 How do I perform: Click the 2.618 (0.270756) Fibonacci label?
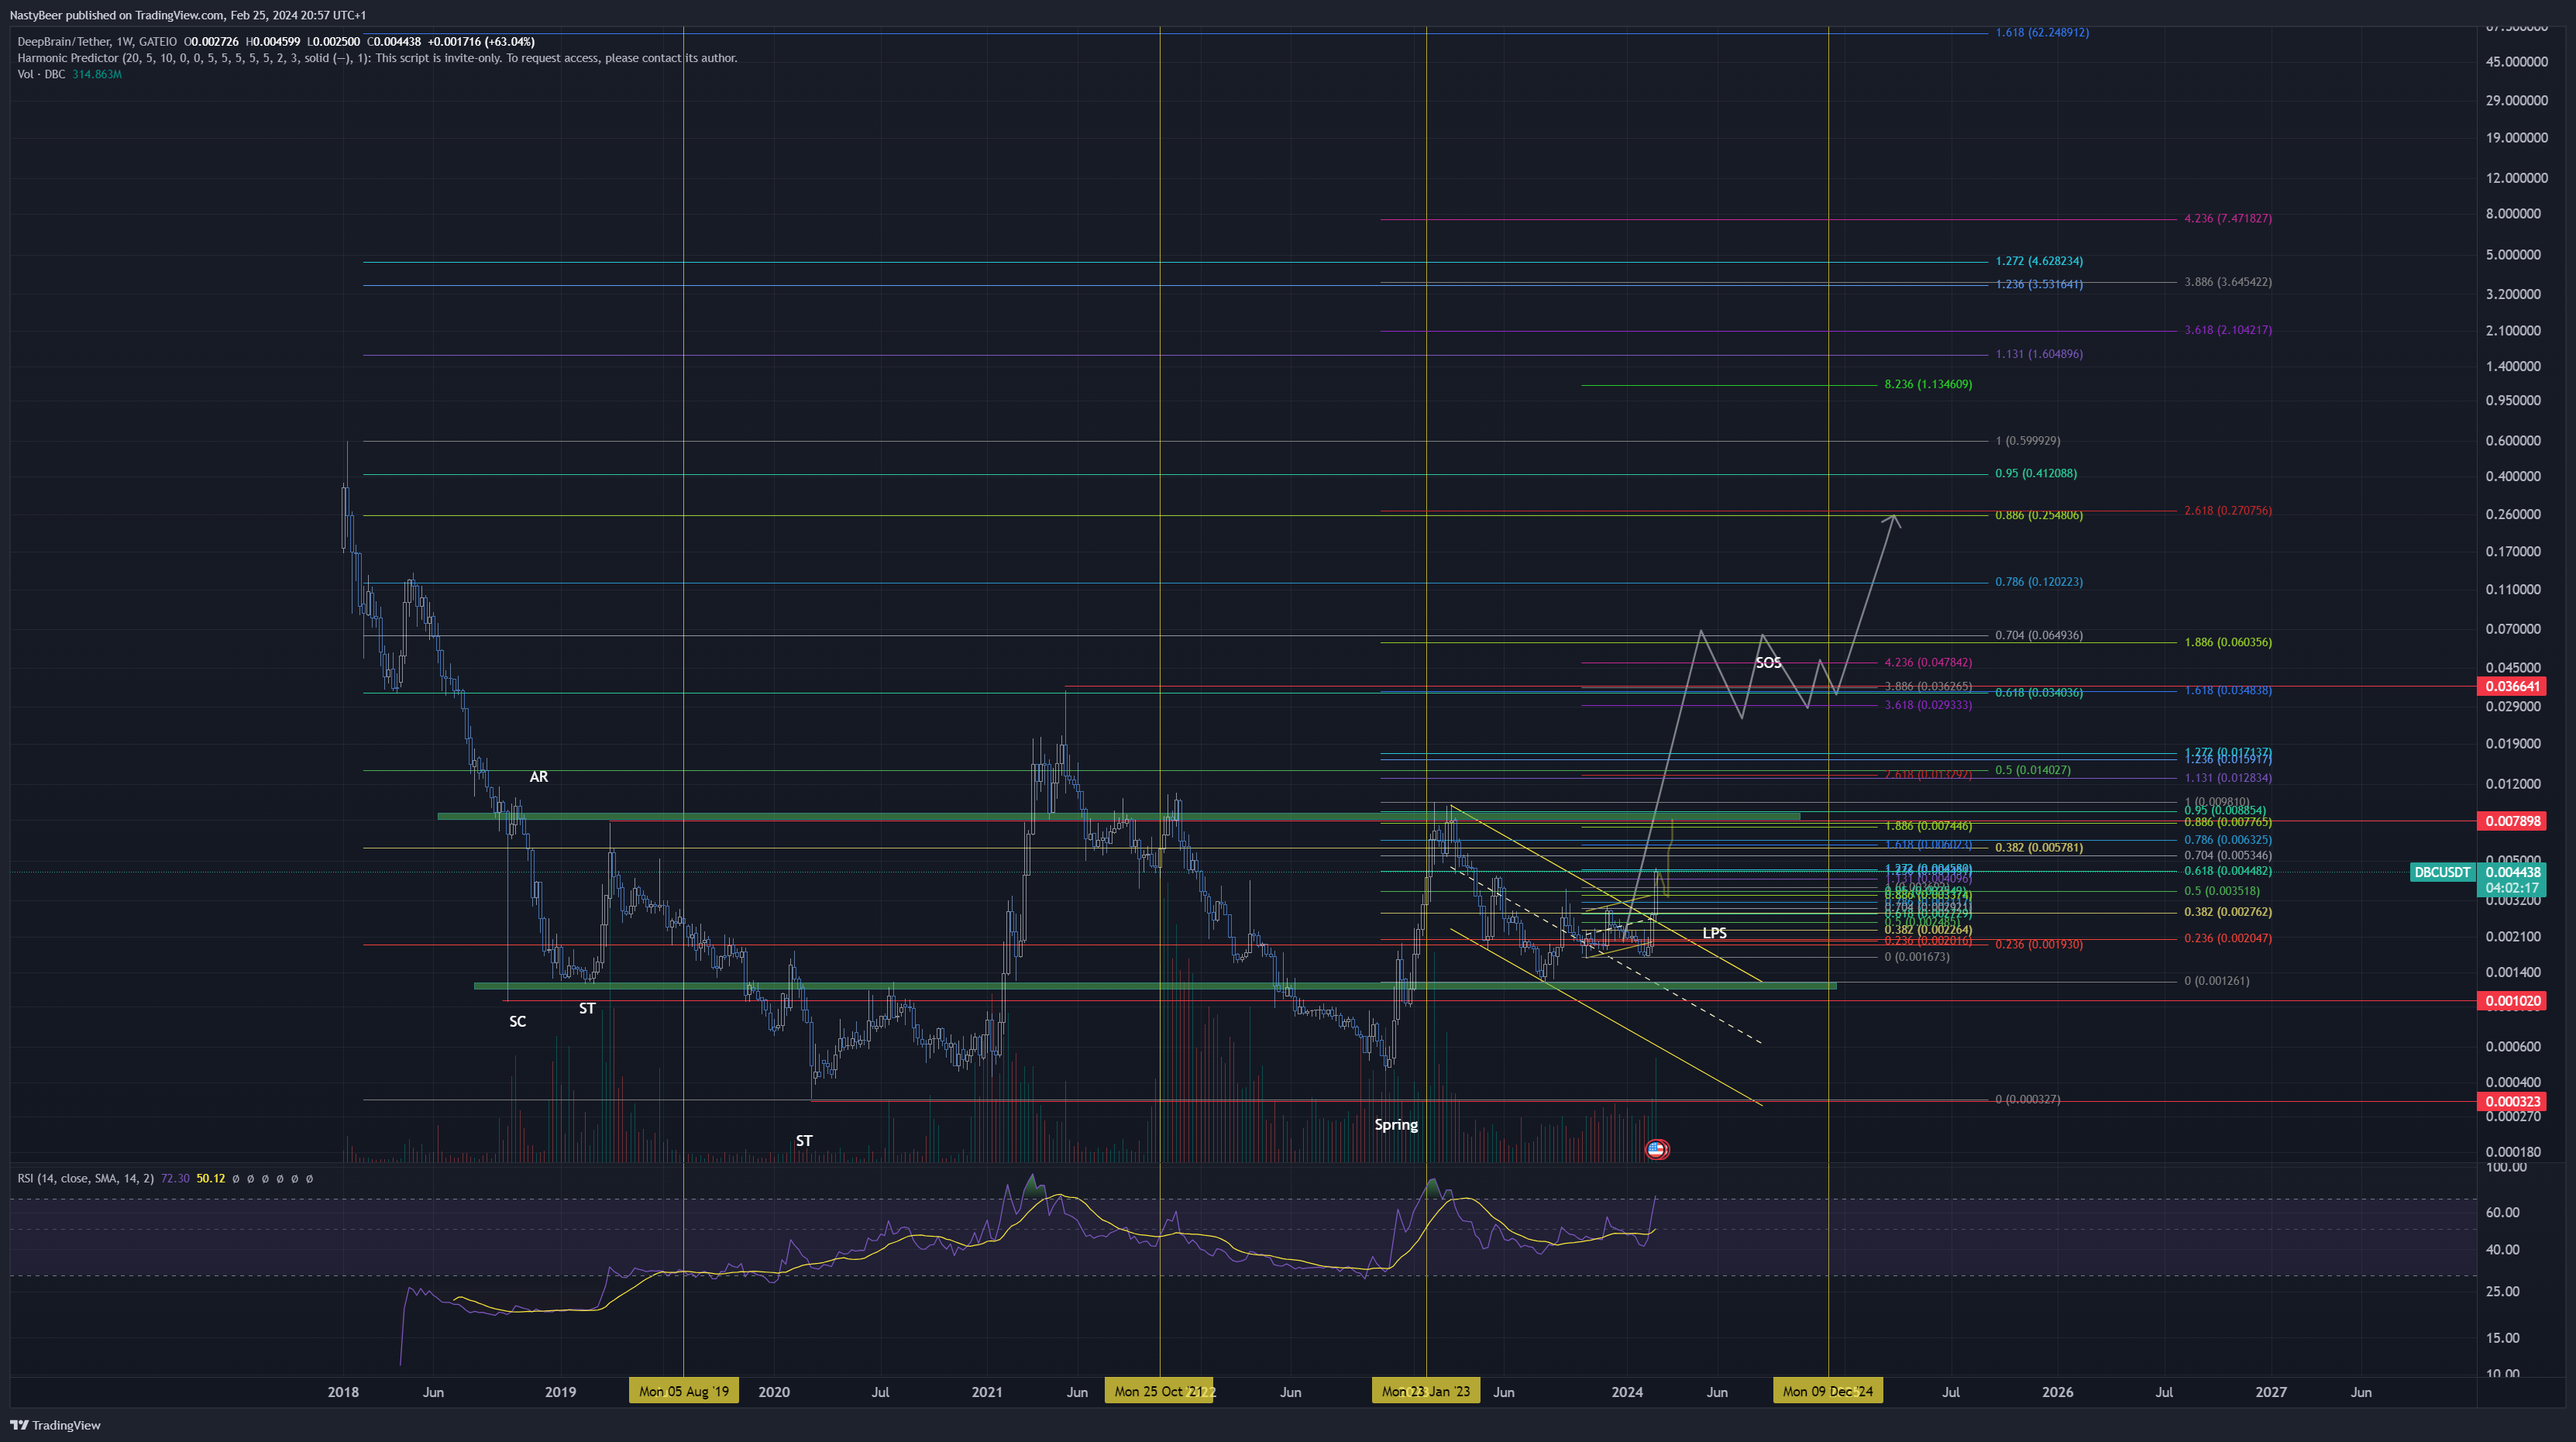click(x=2227, y=511)
